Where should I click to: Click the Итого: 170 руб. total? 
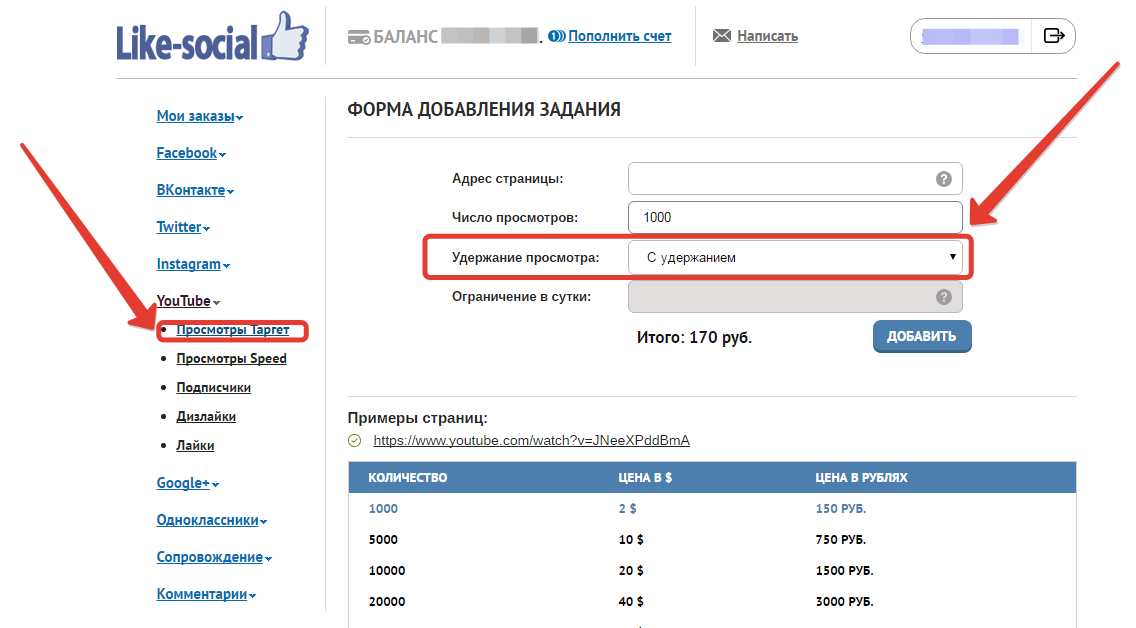[694, 338]
